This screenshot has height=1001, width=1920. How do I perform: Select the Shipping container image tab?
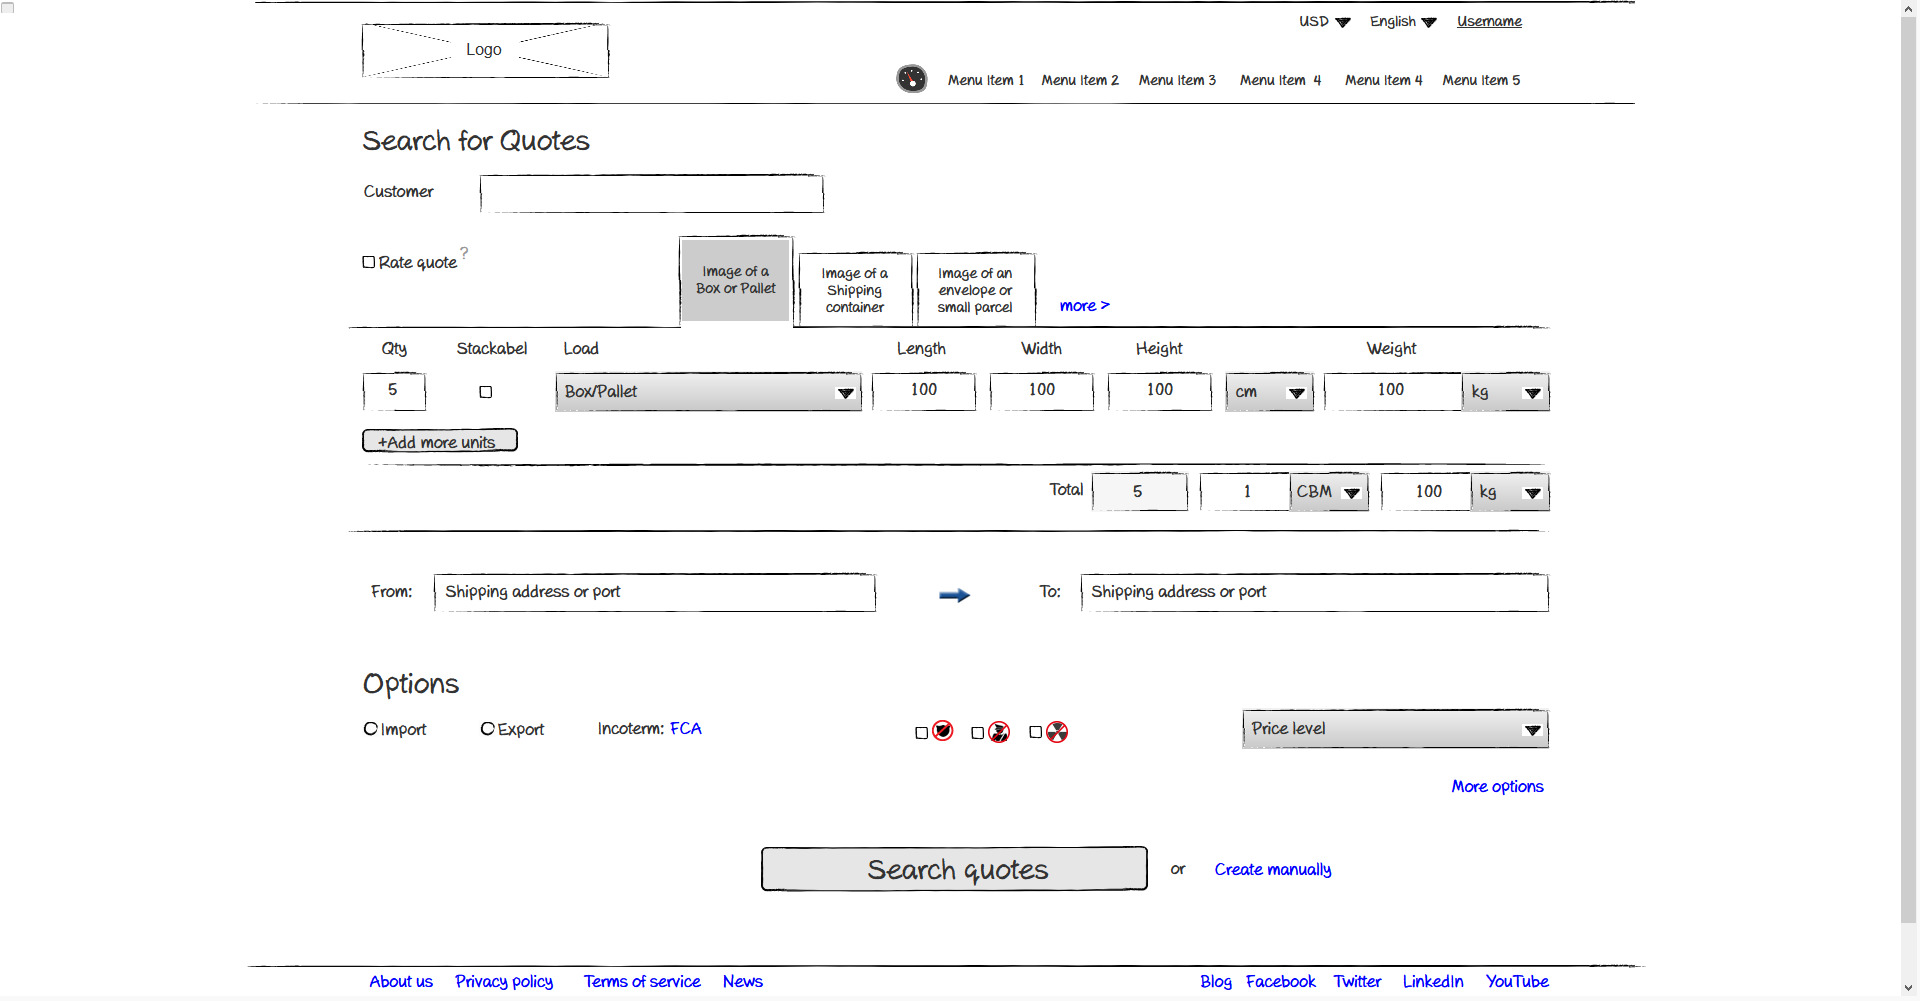(854, 290)
